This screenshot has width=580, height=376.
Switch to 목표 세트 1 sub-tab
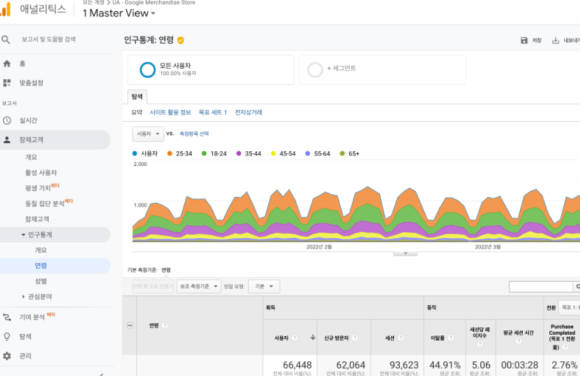tap(213, 113)
